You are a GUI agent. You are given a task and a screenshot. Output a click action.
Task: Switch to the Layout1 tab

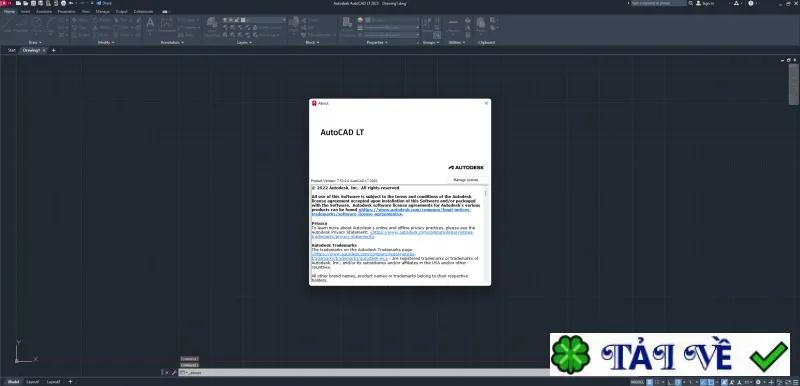(33, 382)
